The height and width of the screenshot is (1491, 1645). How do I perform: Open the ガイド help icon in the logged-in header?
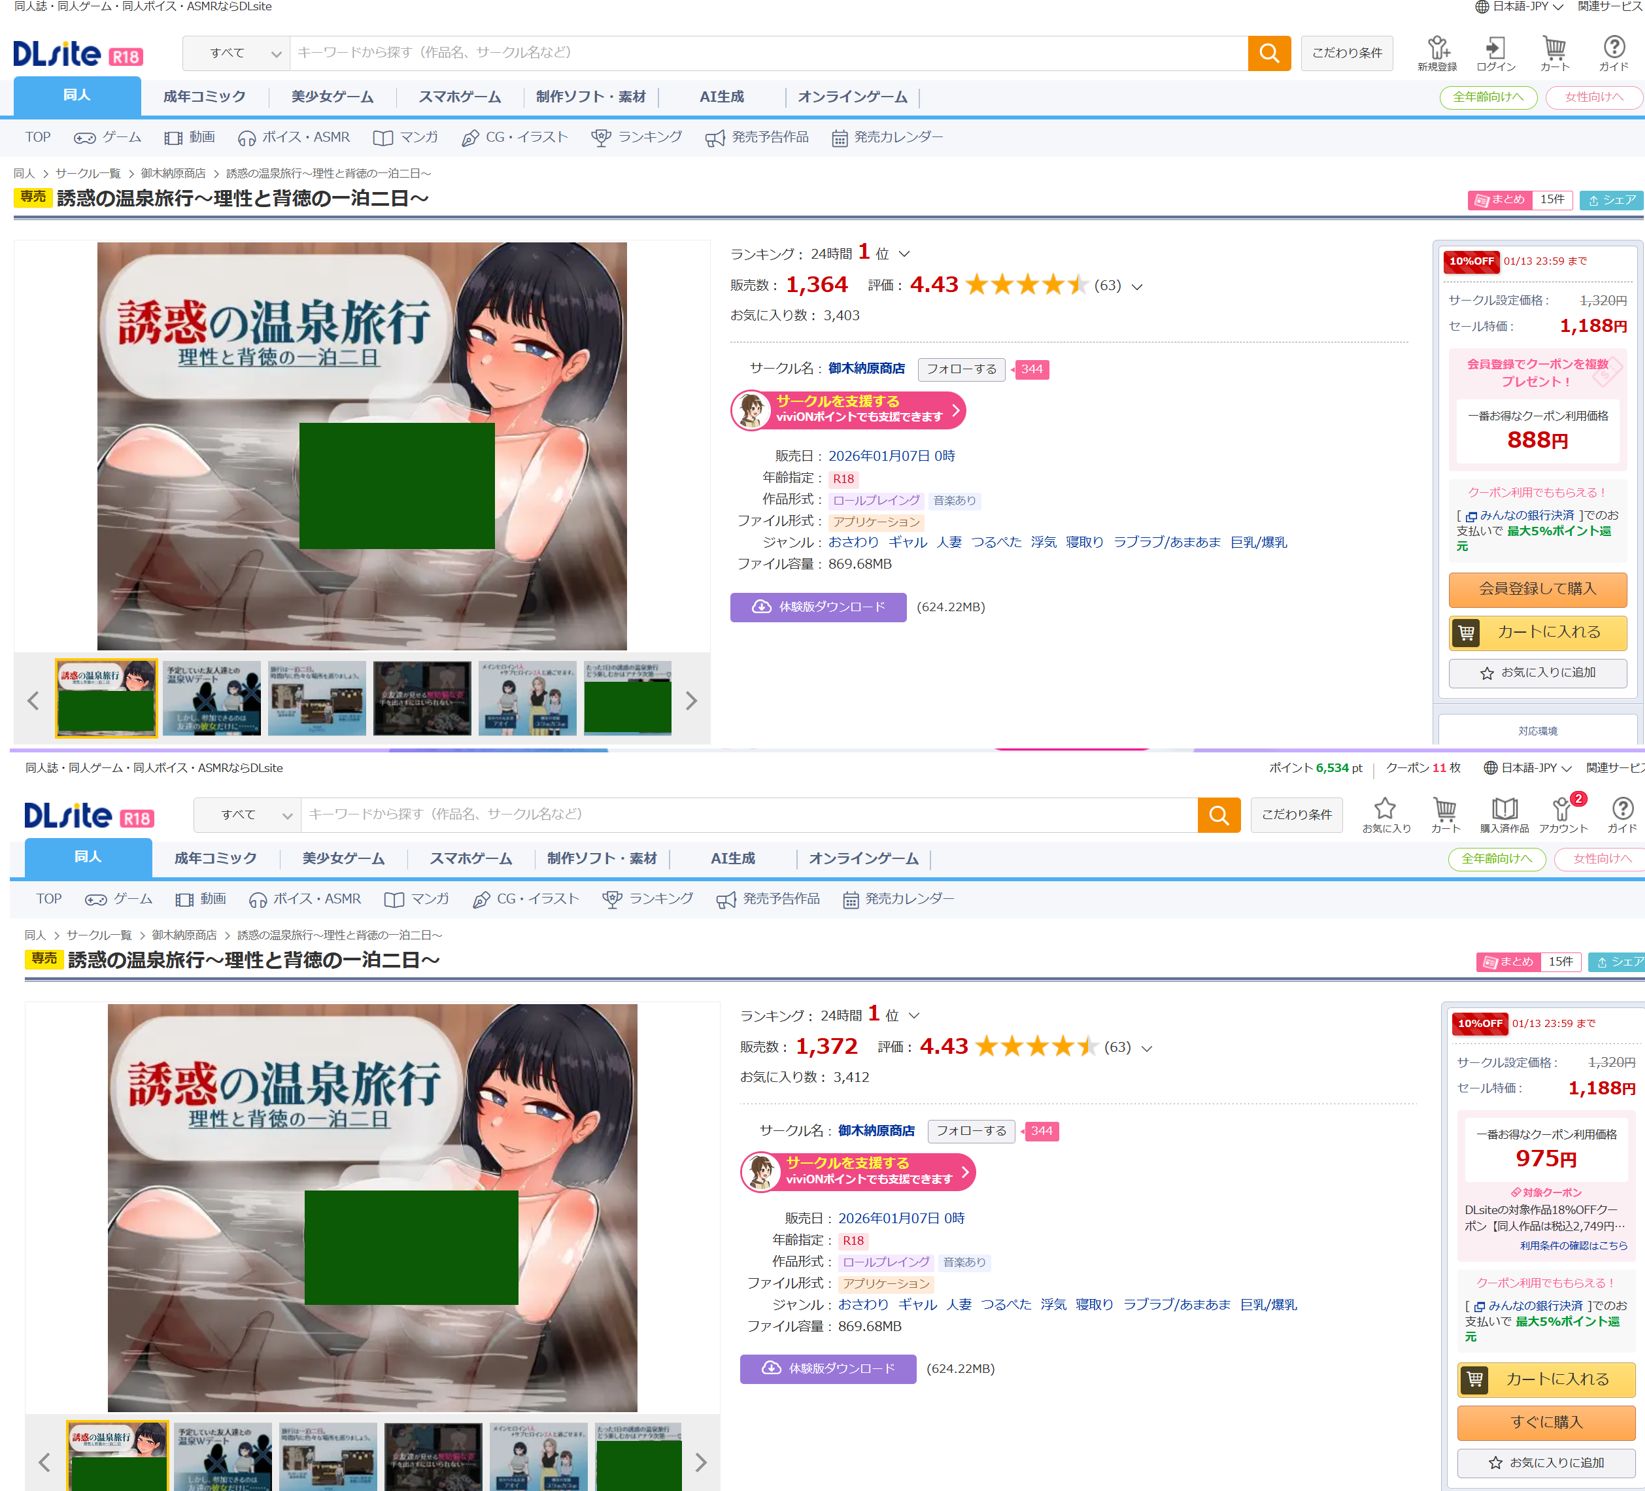(1622, 815)
